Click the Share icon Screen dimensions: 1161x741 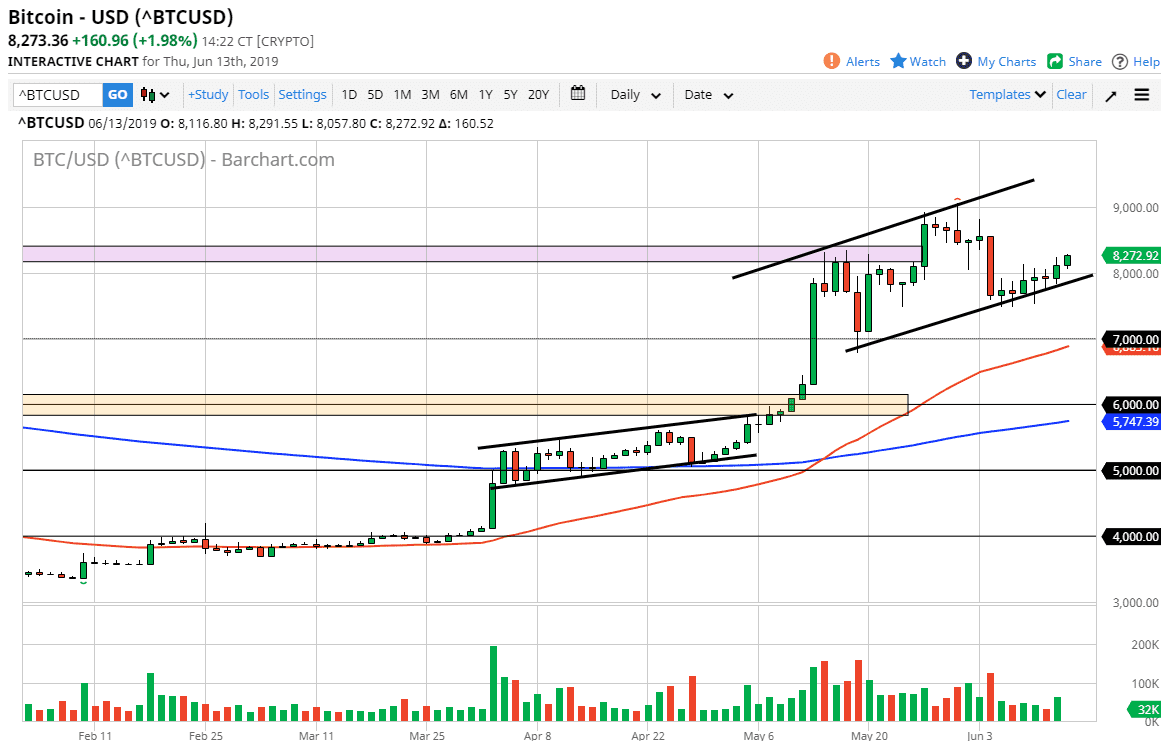click(x=1055, y=61)
